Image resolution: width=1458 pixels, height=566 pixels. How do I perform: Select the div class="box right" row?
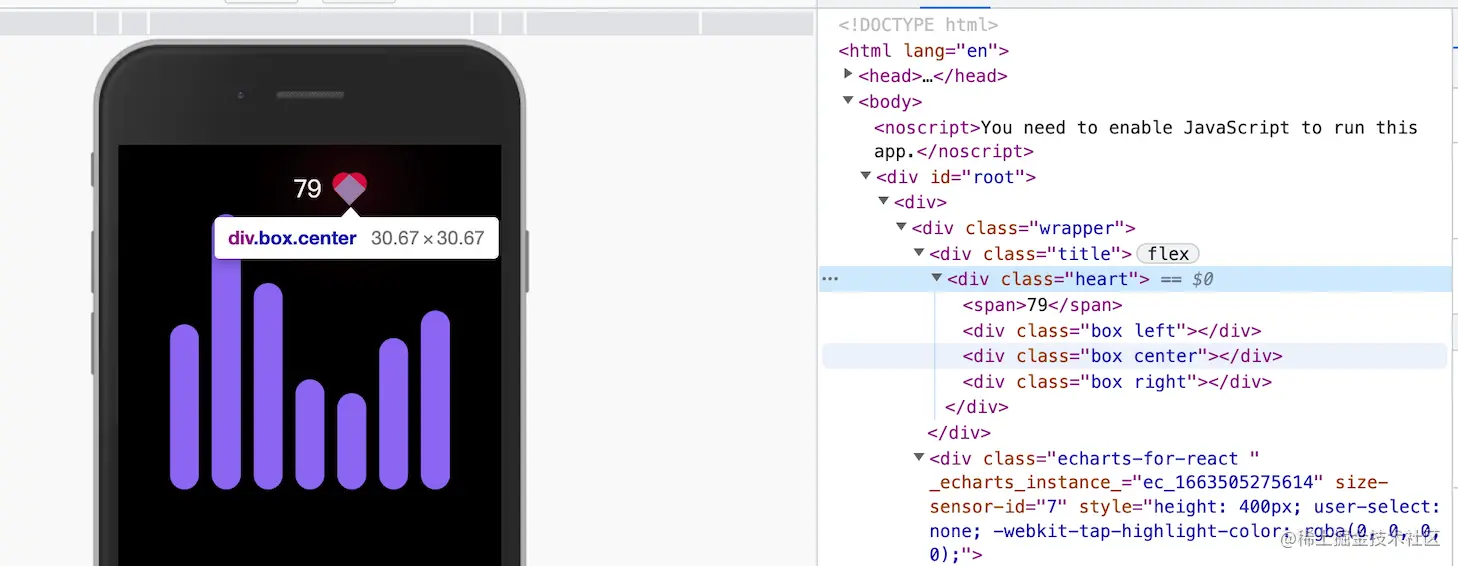coord(1117,382)
